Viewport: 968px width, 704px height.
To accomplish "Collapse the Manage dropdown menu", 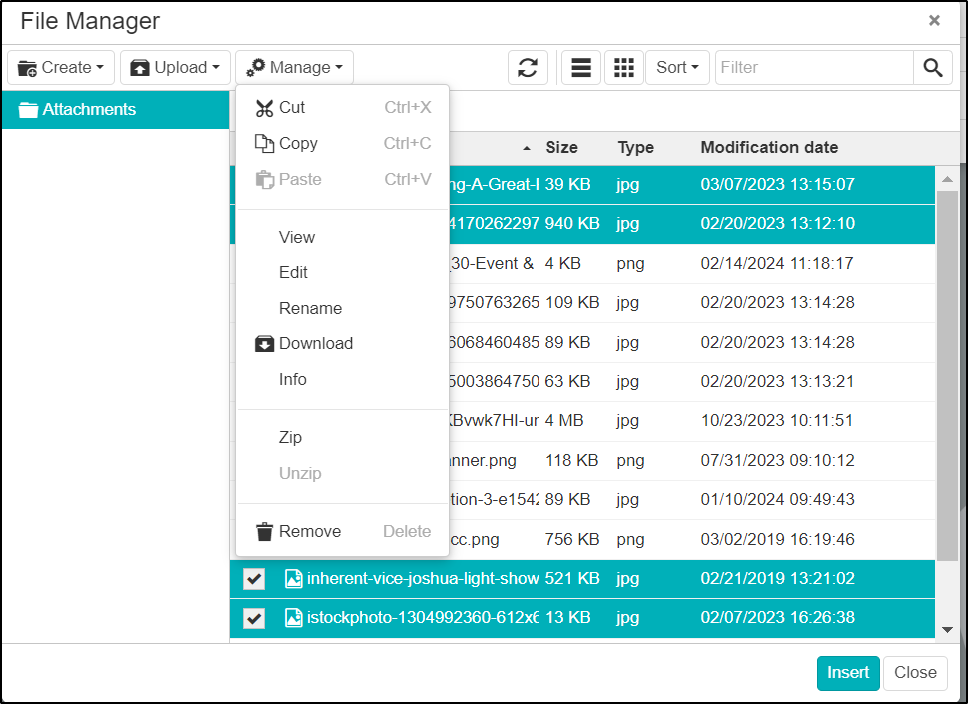I will (x=294, y=67).
